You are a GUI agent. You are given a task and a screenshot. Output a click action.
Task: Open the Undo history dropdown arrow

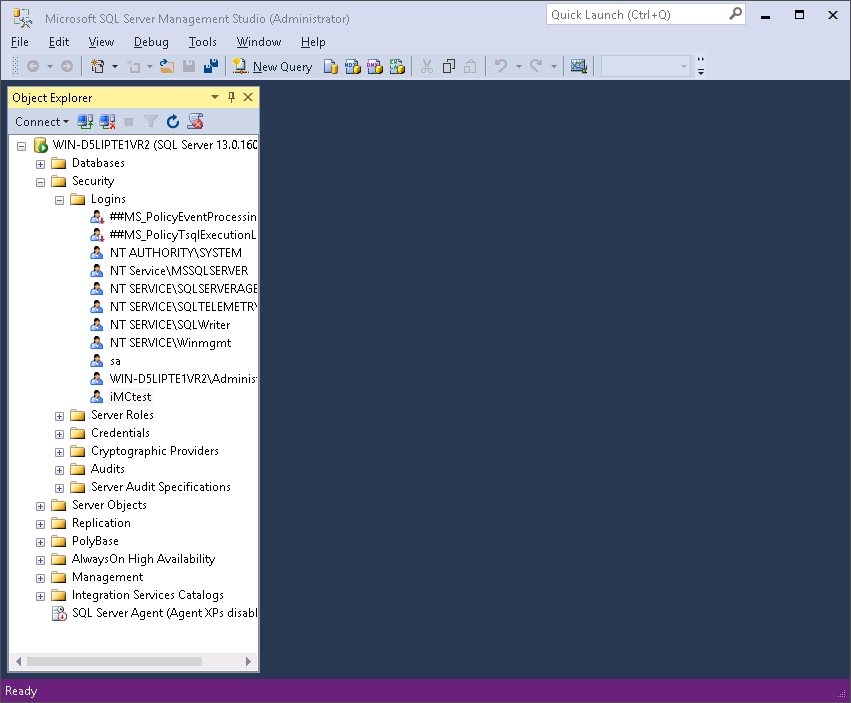click(x=519, y=67)
